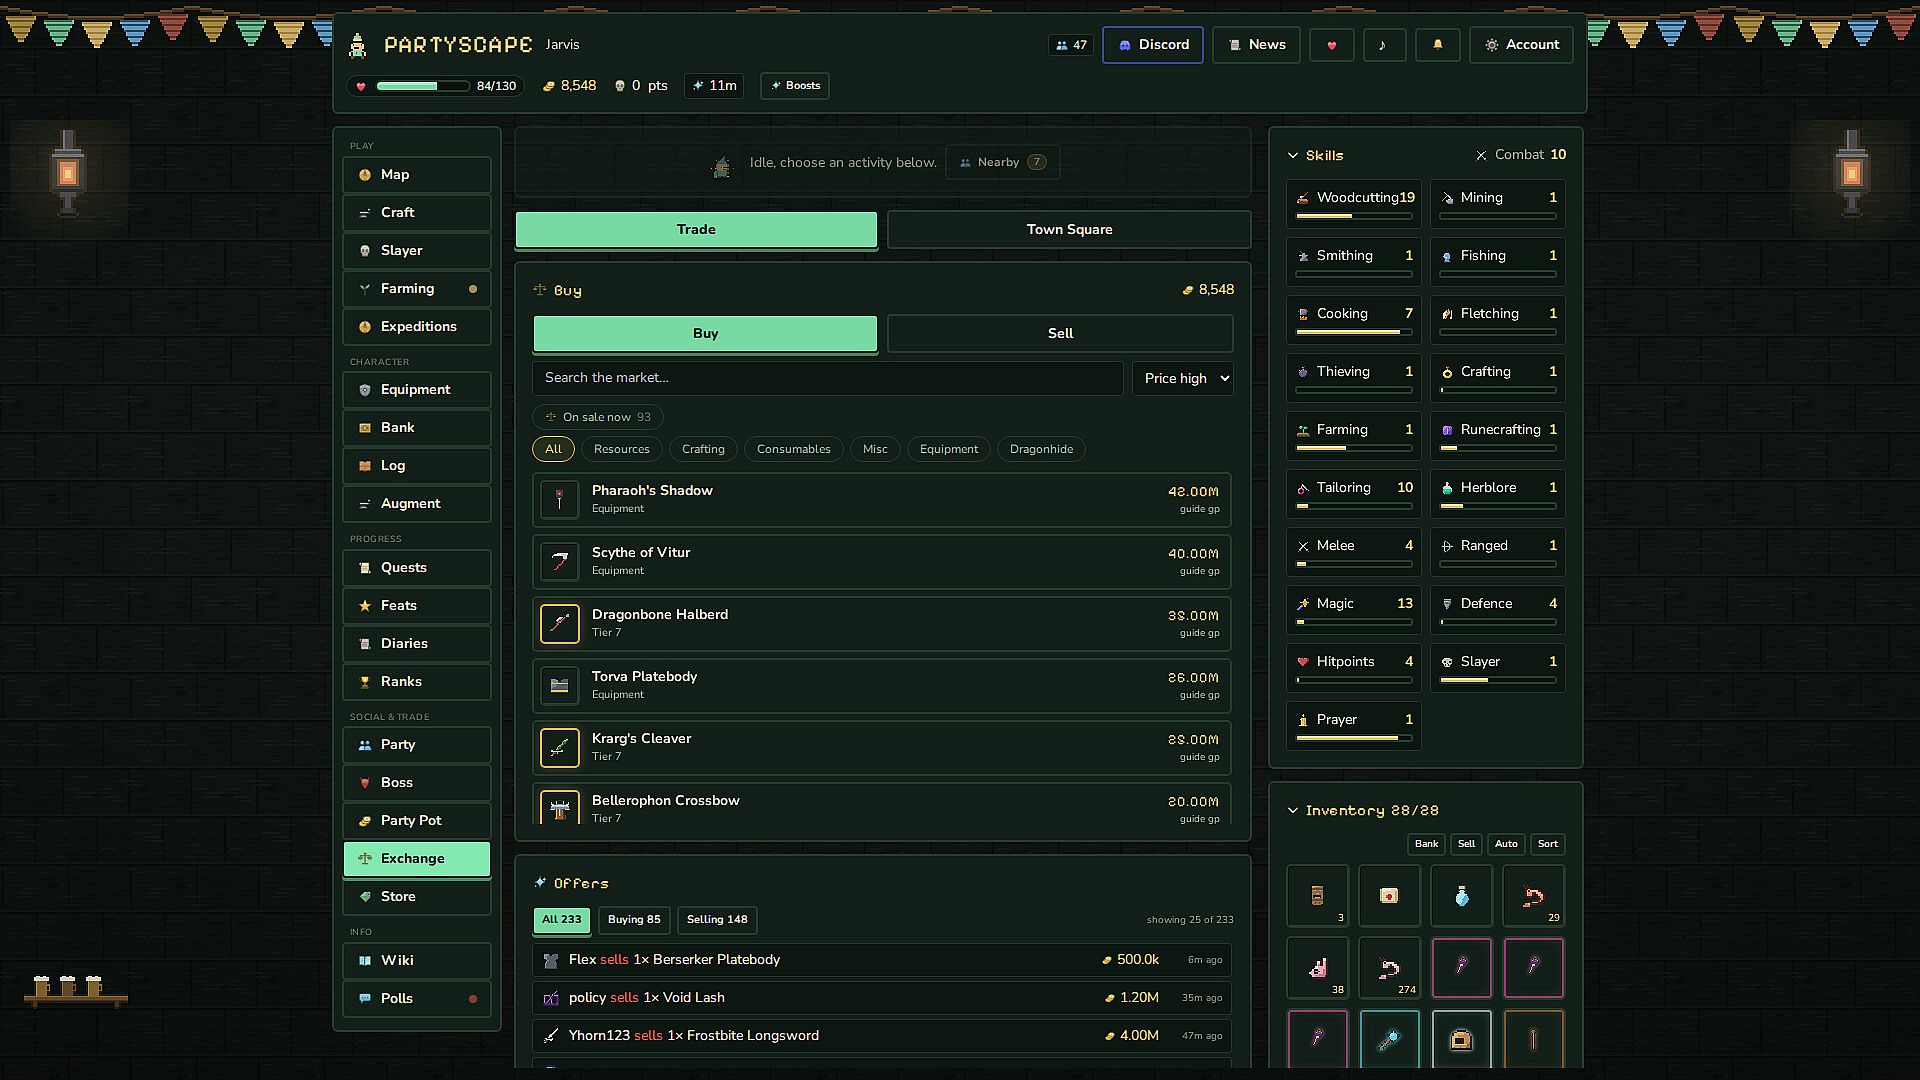Open the Tailoring skill tile

[1353, 494]
